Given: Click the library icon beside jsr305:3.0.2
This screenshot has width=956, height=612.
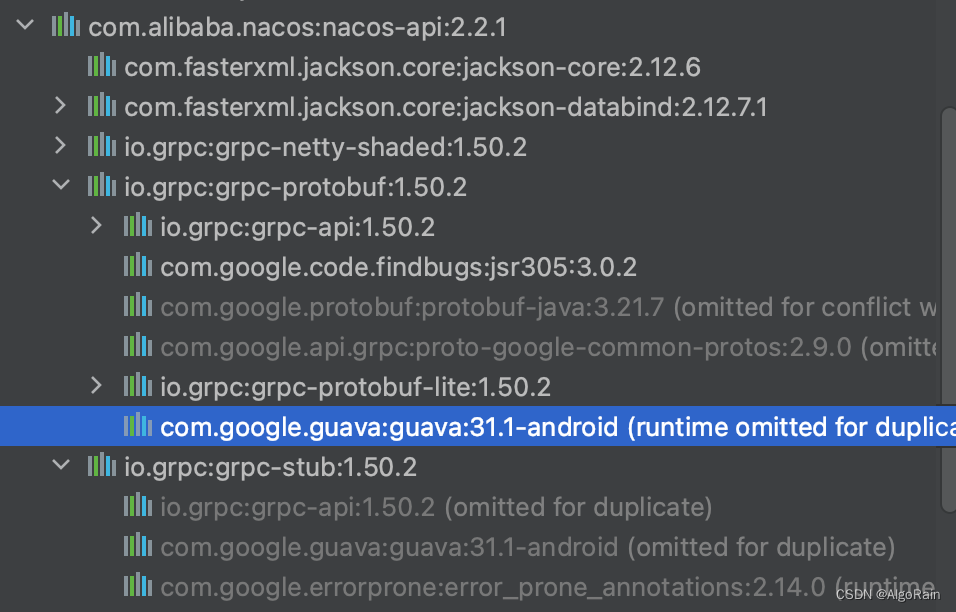Looking at the screenshot, I should pyautogui.click(x=137, y=266).
